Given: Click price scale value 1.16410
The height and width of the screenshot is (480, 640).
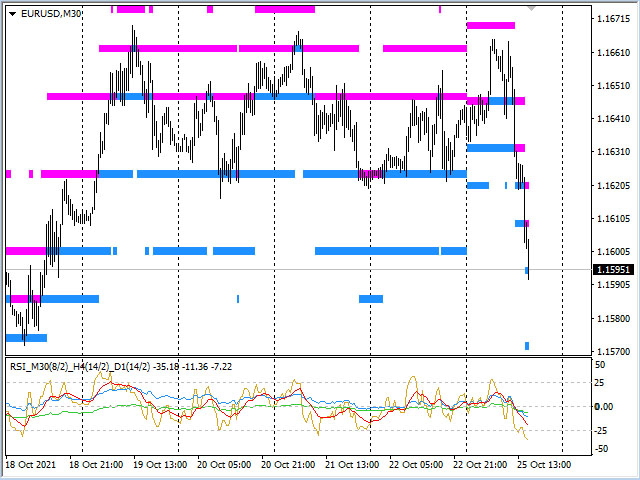Looking at the screenshot, I should pyautogui.click(x=613, y=119).
